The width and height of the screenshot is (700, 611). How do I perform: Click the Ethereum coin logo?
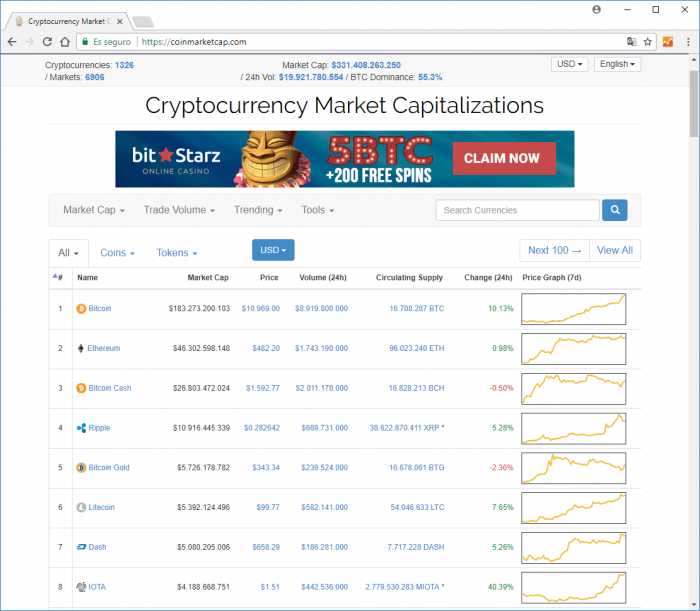(81, 348)
